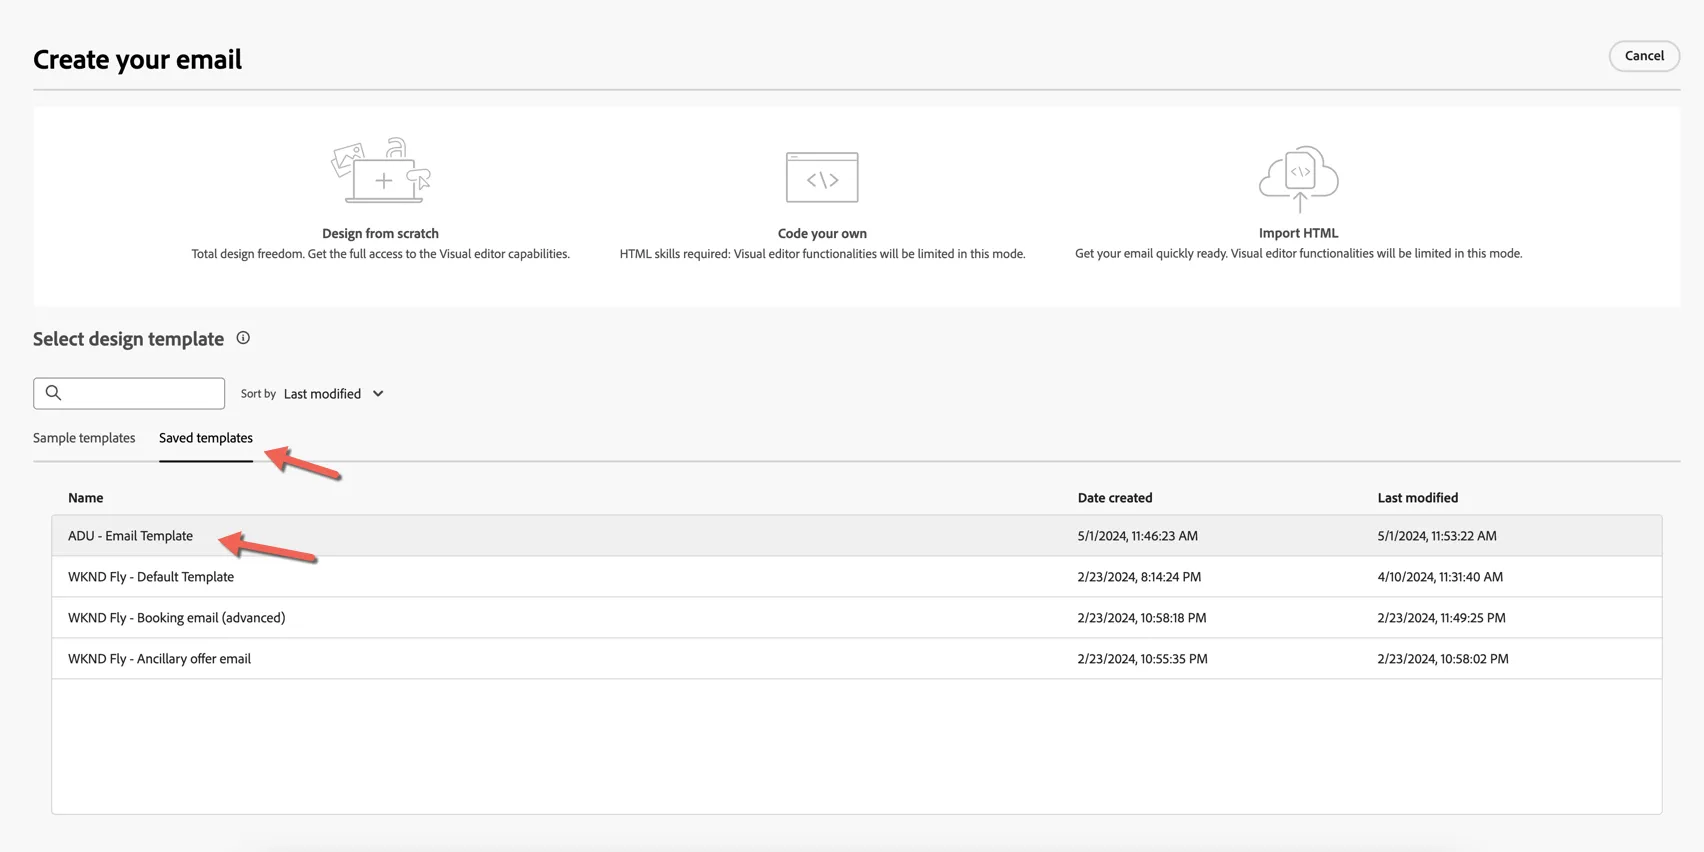Click the info icon beside Select design template

point(243,338)
